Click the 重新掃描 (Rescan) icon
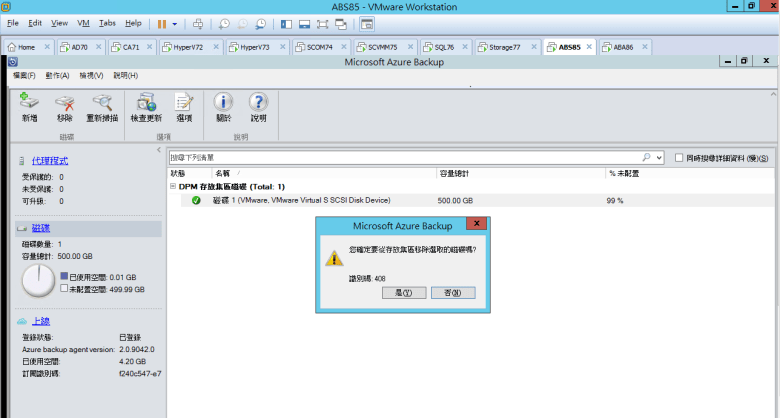This screenshot has height=418, width=780. click(102, 103)
